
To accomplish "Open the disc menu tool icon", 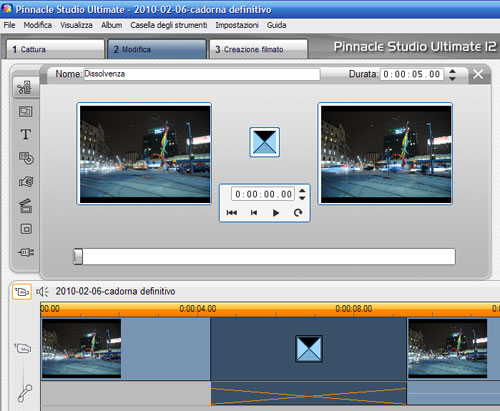I will point(26,158).
